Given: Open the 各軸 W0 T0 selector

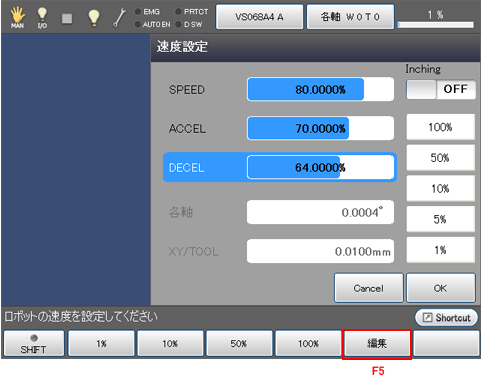Looking at the screenshot, I should pyautogui.click(x=350, y=17).
